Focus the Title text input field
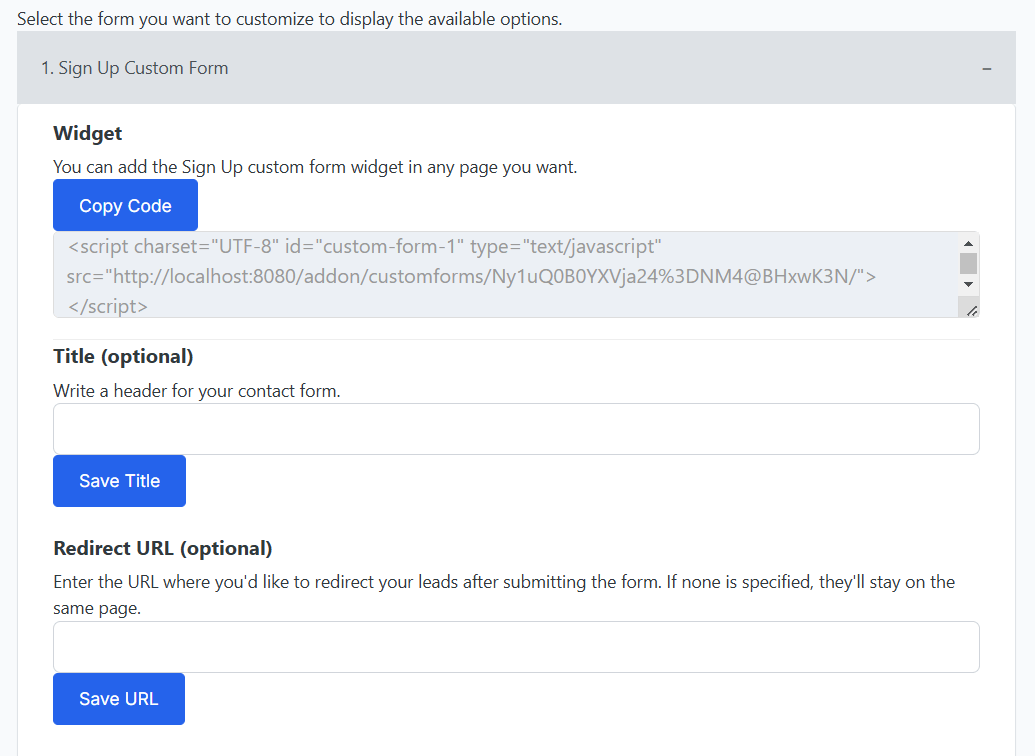The height and width of the screenshot is (756, 1035). [516, 429]
